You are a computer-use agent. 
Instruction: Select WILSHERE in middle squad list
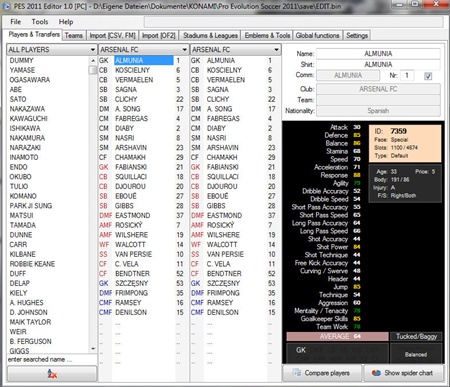tap(131, 235)
